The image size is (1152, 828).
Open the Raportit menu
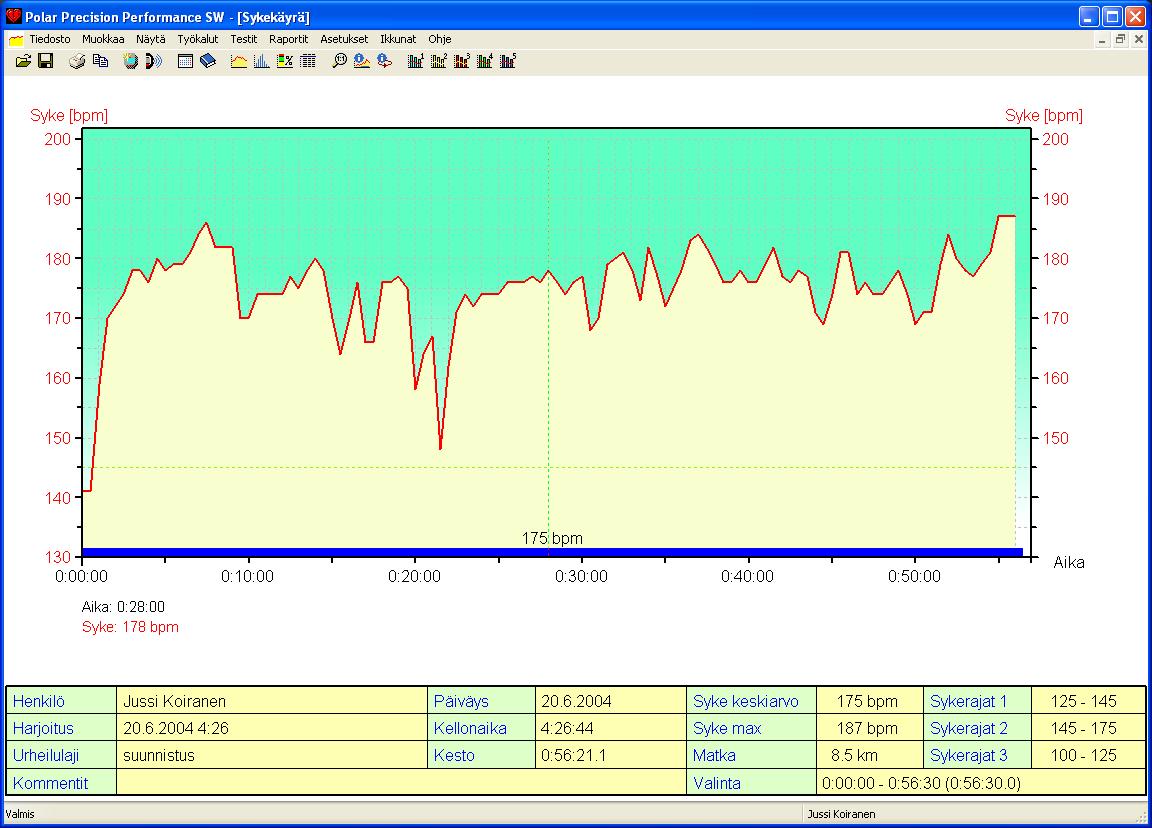click(x=289, y=39)
